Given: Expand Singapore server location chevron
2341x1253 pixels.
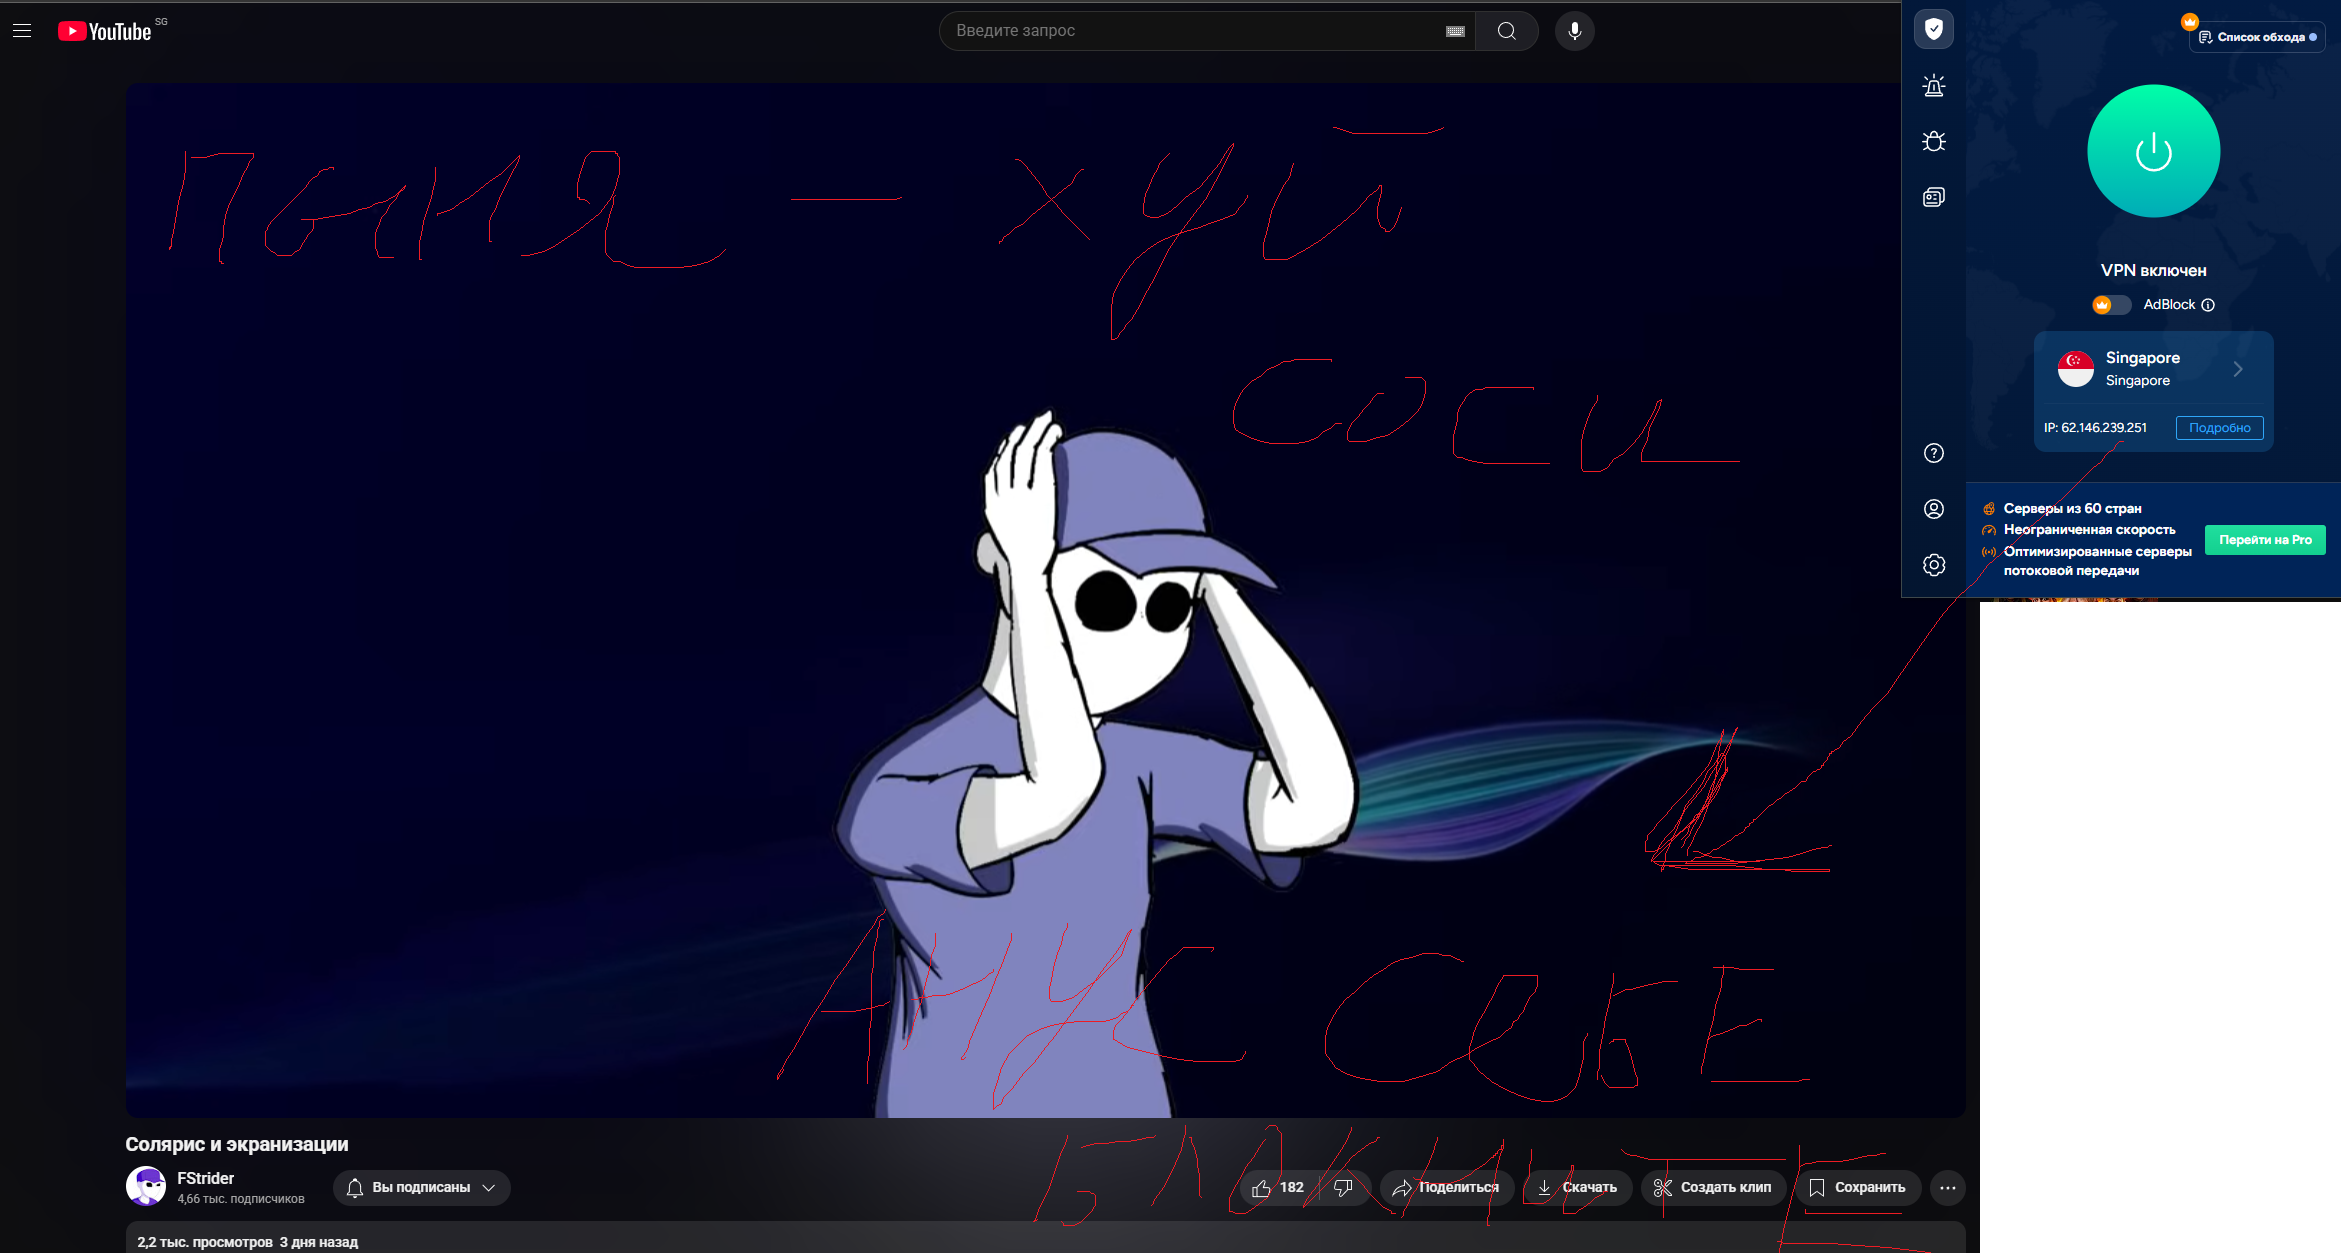Looking at the screenshot, I should click(x=2238, y=369).
